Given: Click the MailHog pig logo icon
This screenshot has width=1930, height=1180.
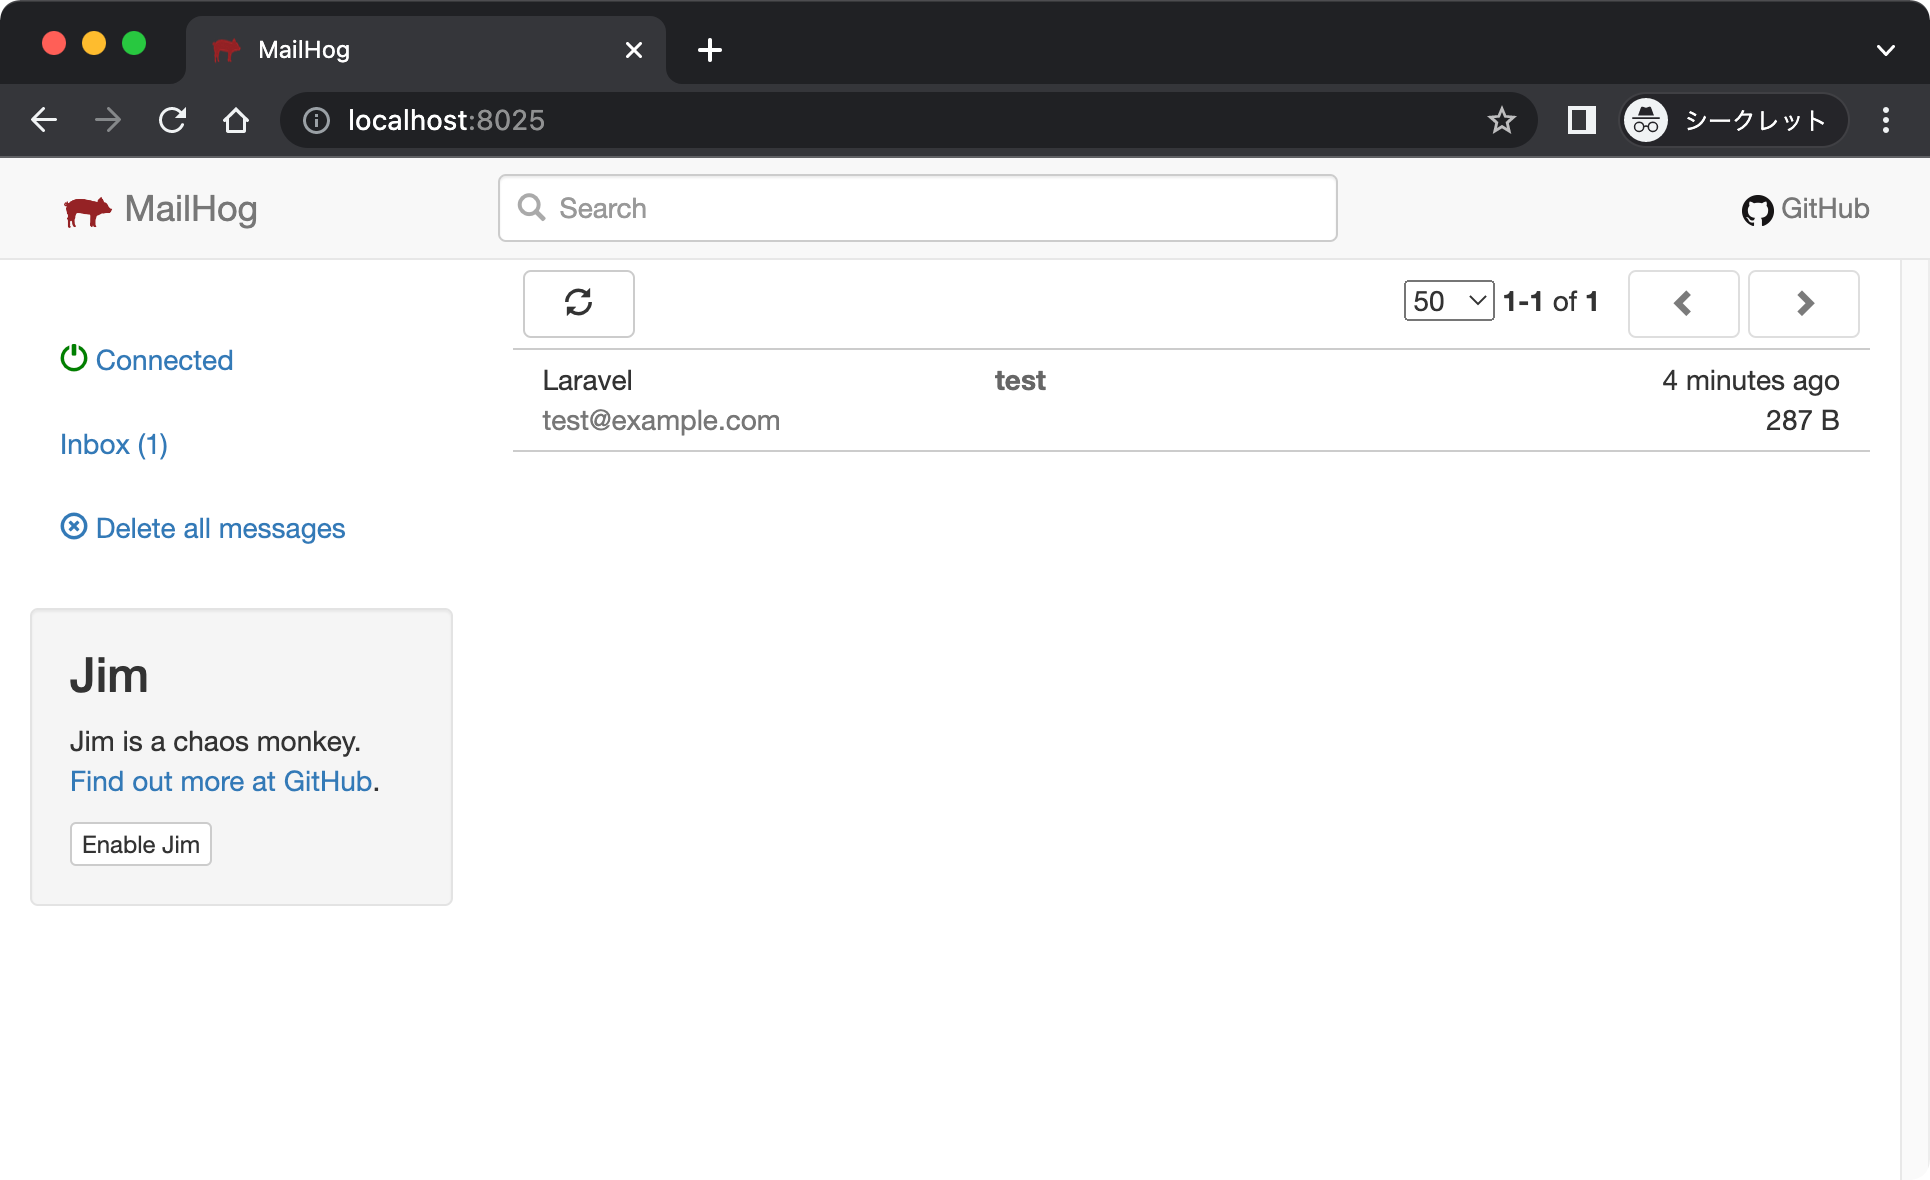Looking at the screenshot, I should click(x=87, y=210).
